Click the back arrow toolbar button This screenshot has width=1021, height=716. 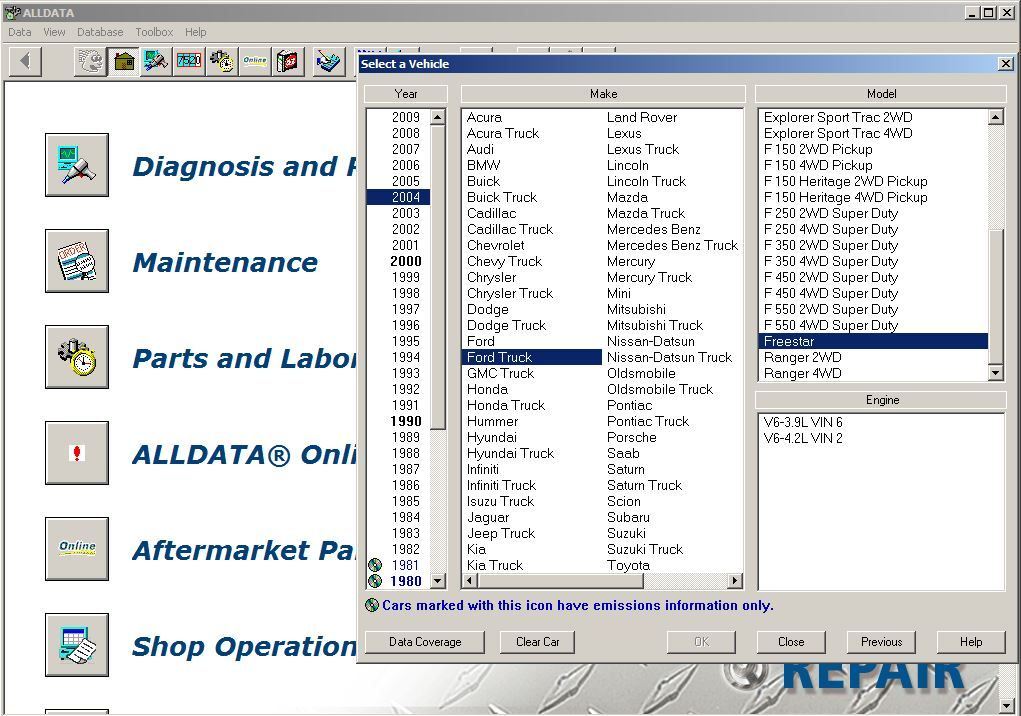click(x=25, y=61)
